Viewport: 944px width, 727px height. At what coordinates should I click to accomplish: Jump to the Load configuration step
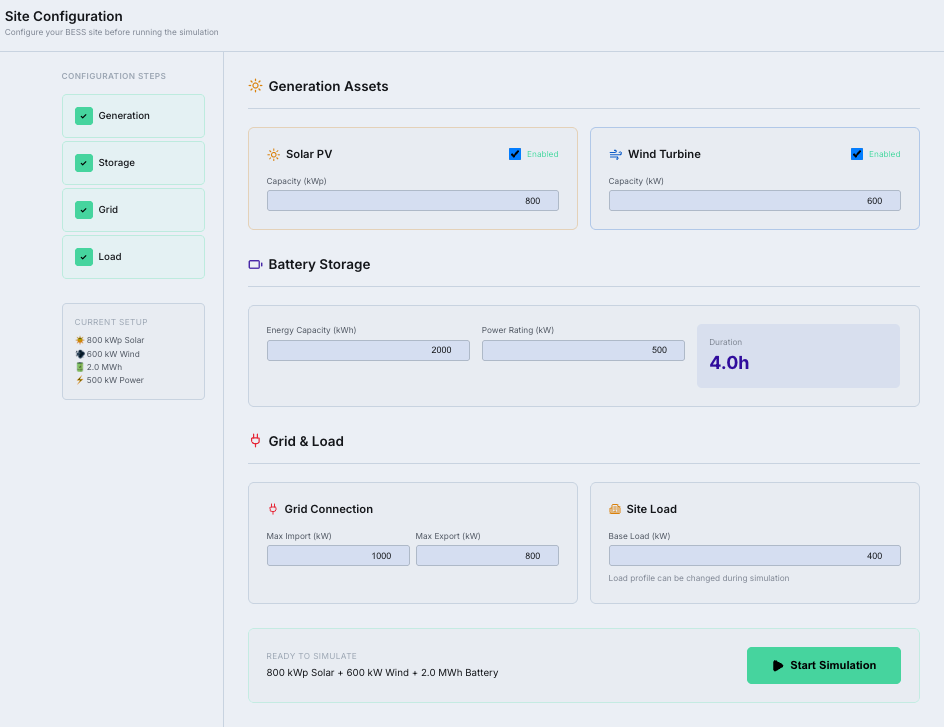133,256
